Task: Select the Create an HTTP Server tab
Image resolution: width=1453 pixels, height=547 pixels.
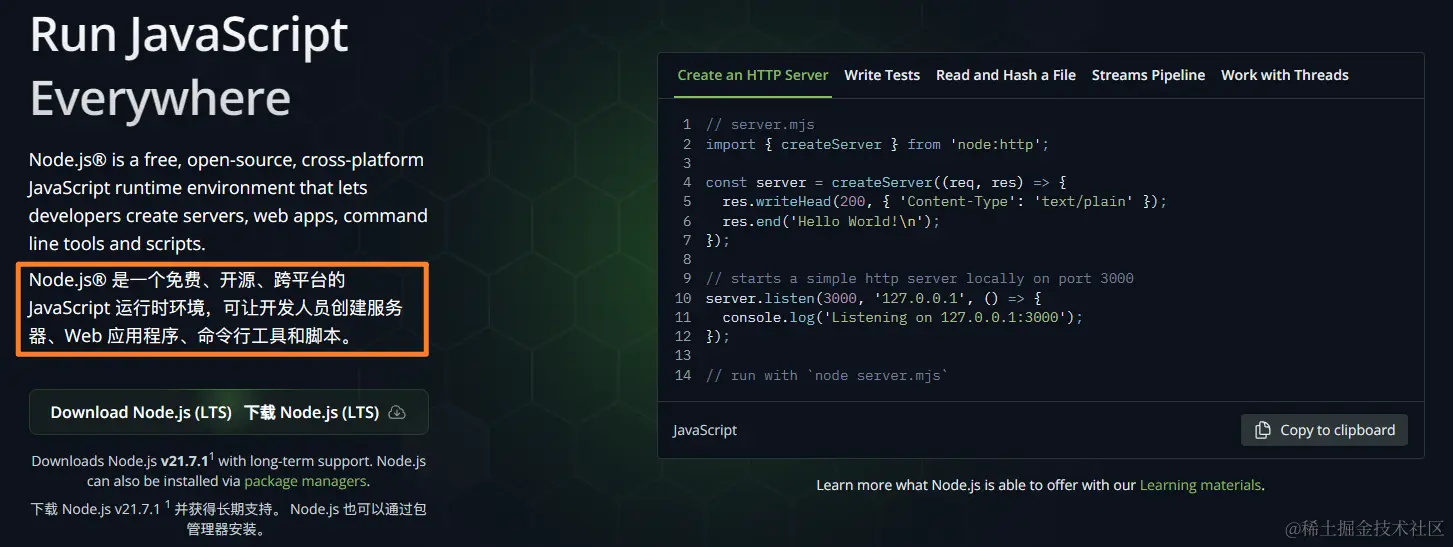Action: [x=753, y=75]
